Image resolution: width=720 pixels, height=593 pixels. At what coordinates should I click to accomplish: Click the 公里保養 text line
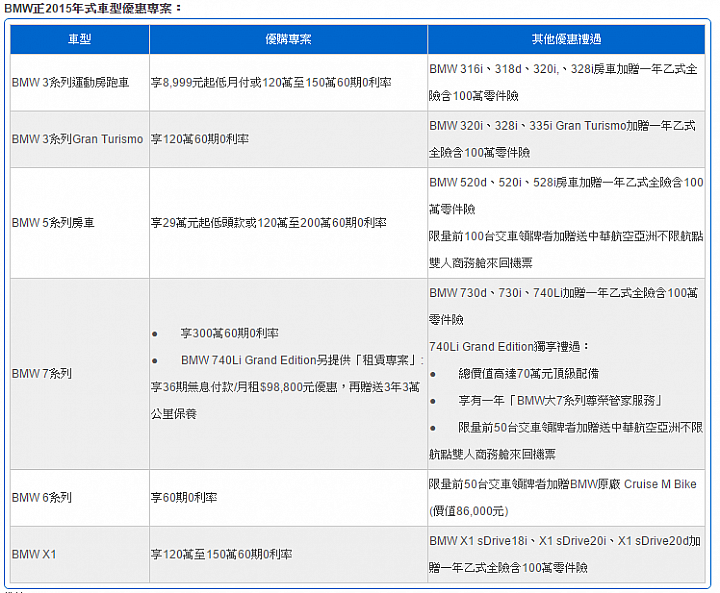click(x=174, y=414)
